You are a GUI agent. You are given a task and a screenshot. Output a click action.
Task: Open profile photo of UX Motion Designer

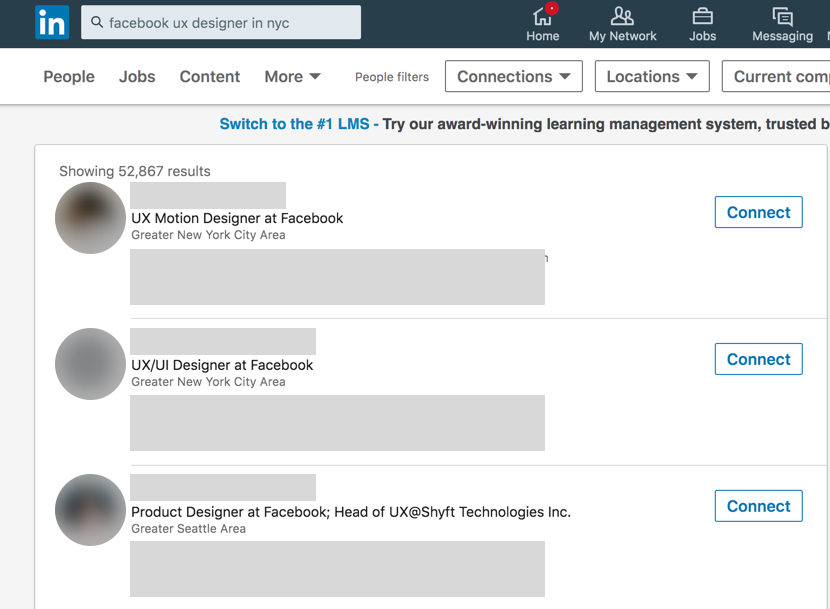(91, 218)
